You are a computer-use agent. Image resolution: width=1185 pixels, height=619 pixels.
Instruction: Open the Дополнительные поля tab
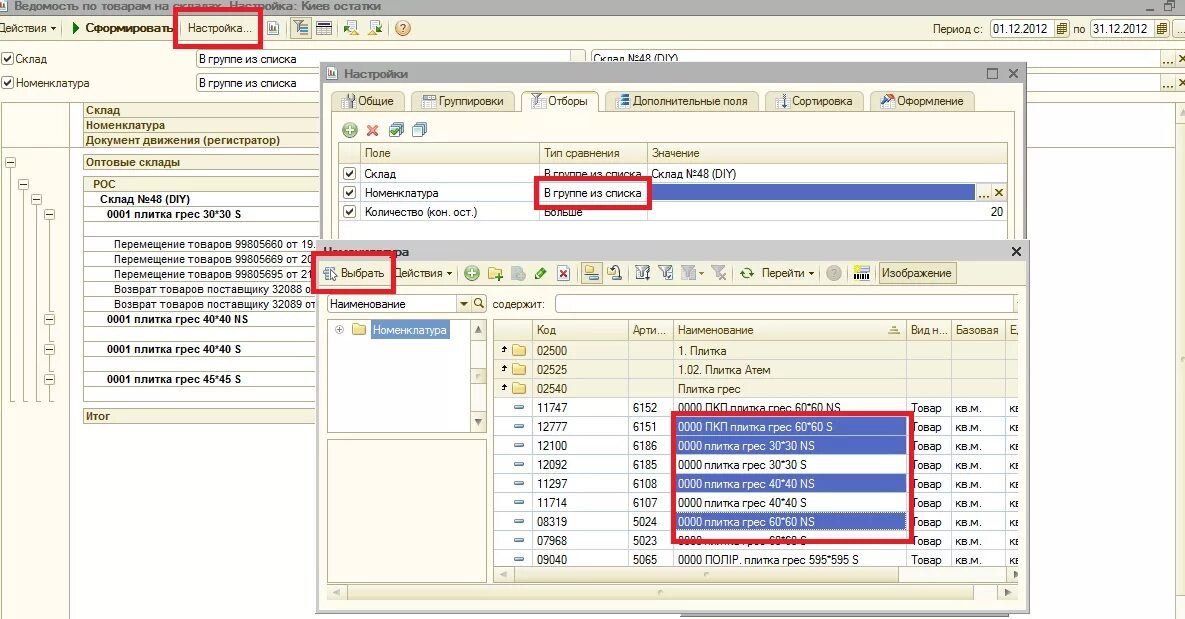coord(682,101)
